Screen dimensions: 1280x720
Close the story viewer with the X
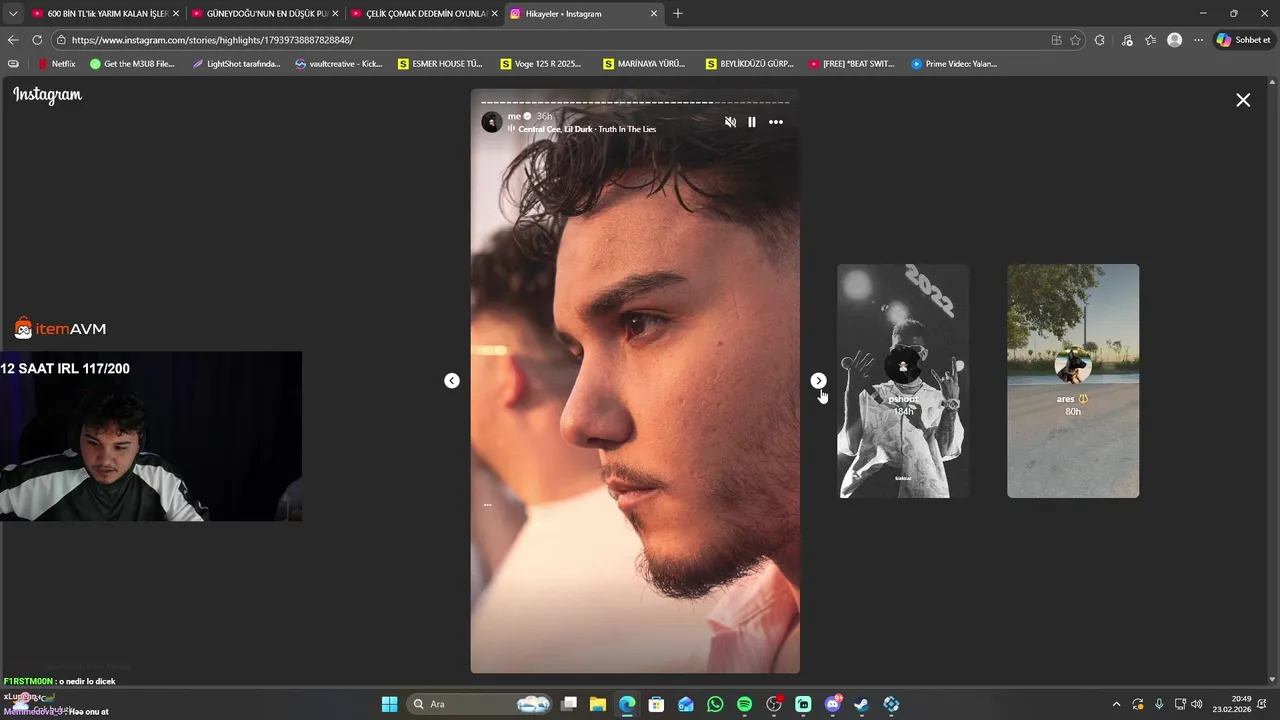[1243, 100]
